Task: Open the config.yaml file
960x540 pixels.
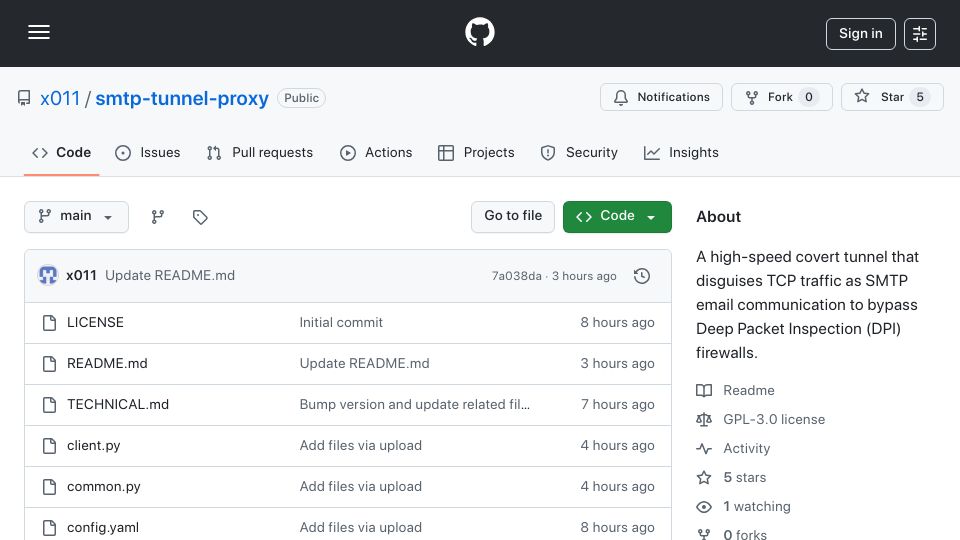Action: pos(103,528)
